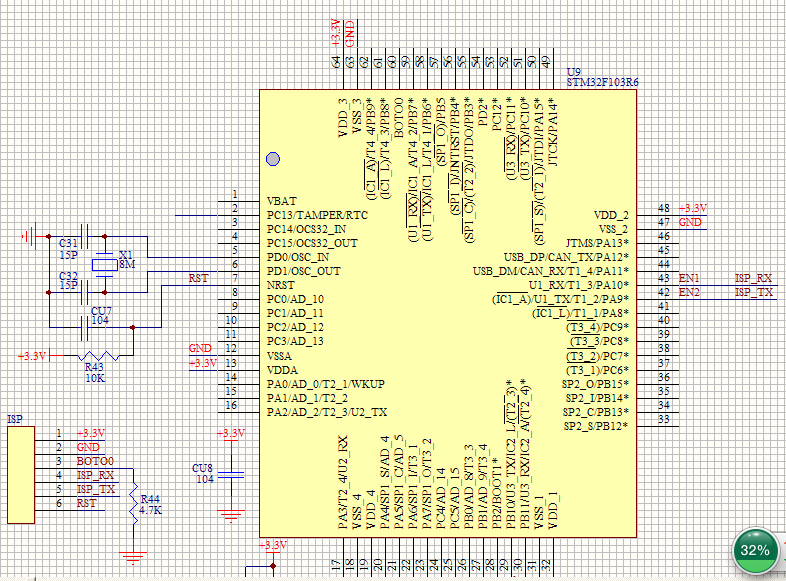Viewport: 786px width, 581px height.
Task: Select the U9 designator label
Action: 573,72
